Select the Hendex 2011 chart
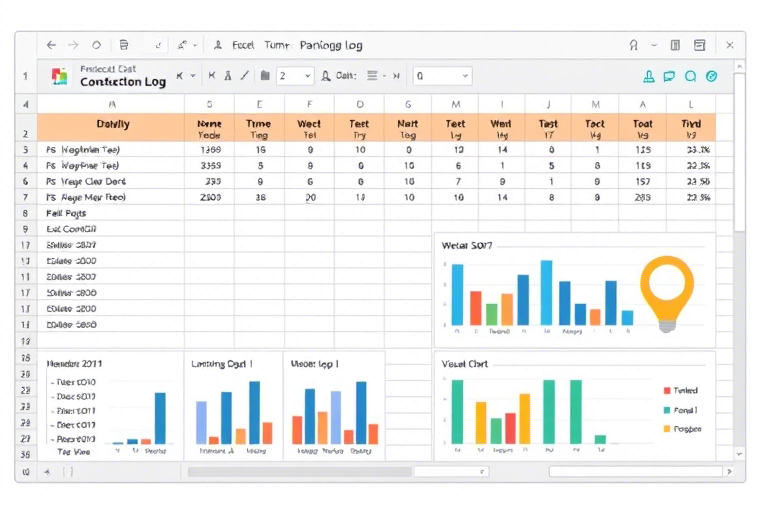The image size is (768, 512). (111, 406)
